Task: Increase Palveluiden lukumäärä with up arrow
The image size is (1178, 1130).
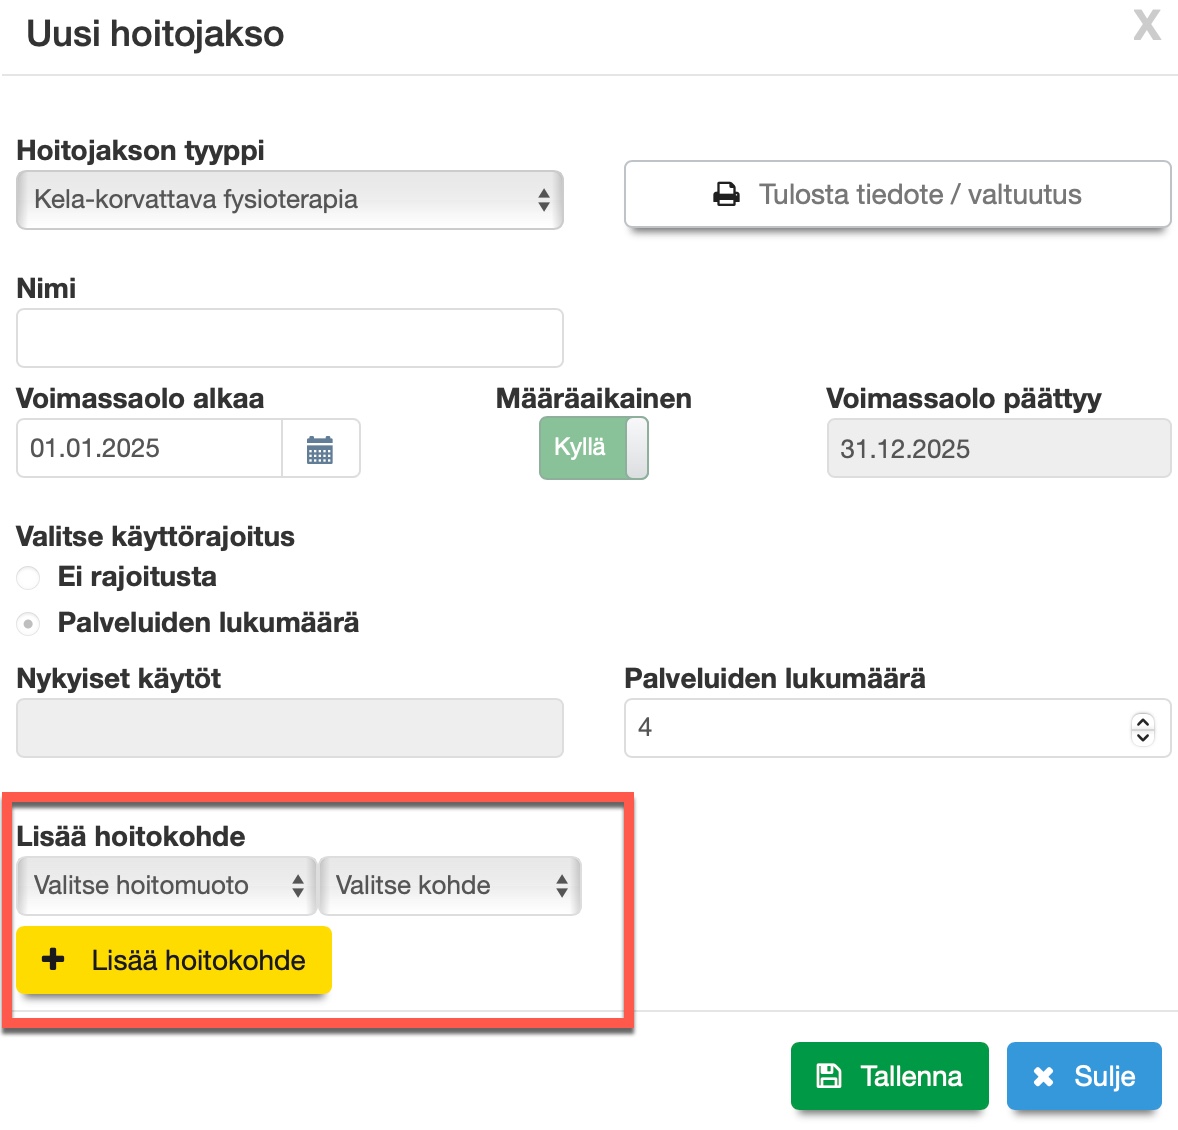Action: click(x=1142, y=720)
